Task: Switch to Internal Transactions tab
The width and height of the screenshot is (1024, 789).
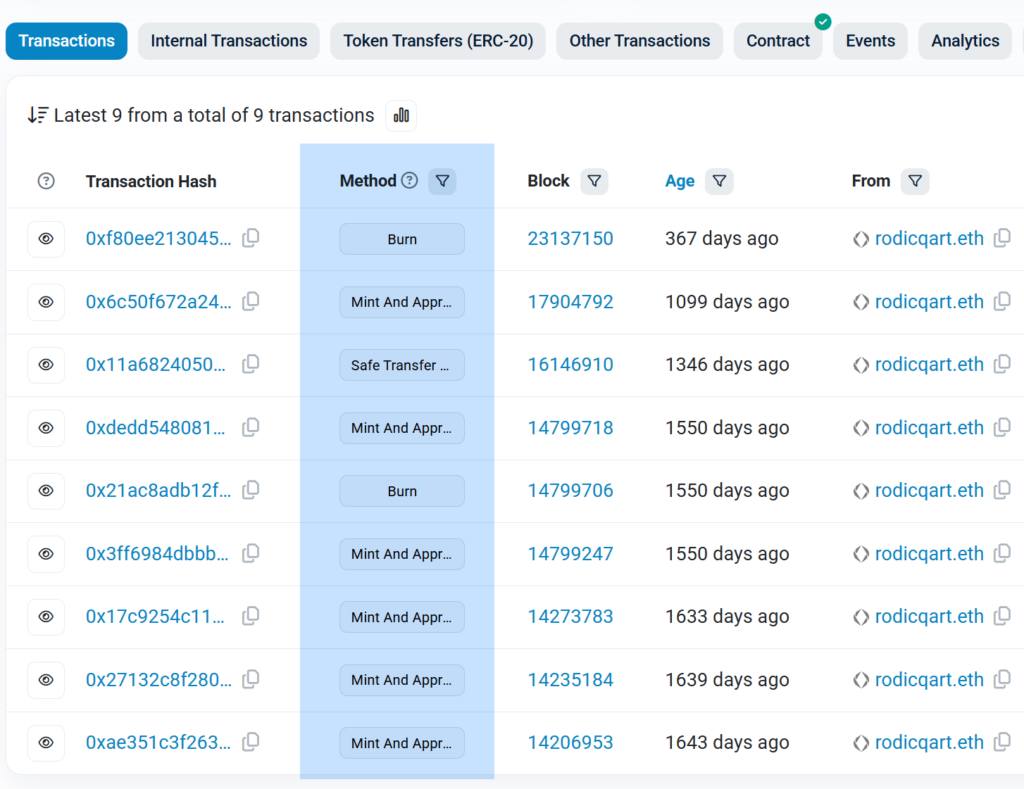Action: (229, 41)
